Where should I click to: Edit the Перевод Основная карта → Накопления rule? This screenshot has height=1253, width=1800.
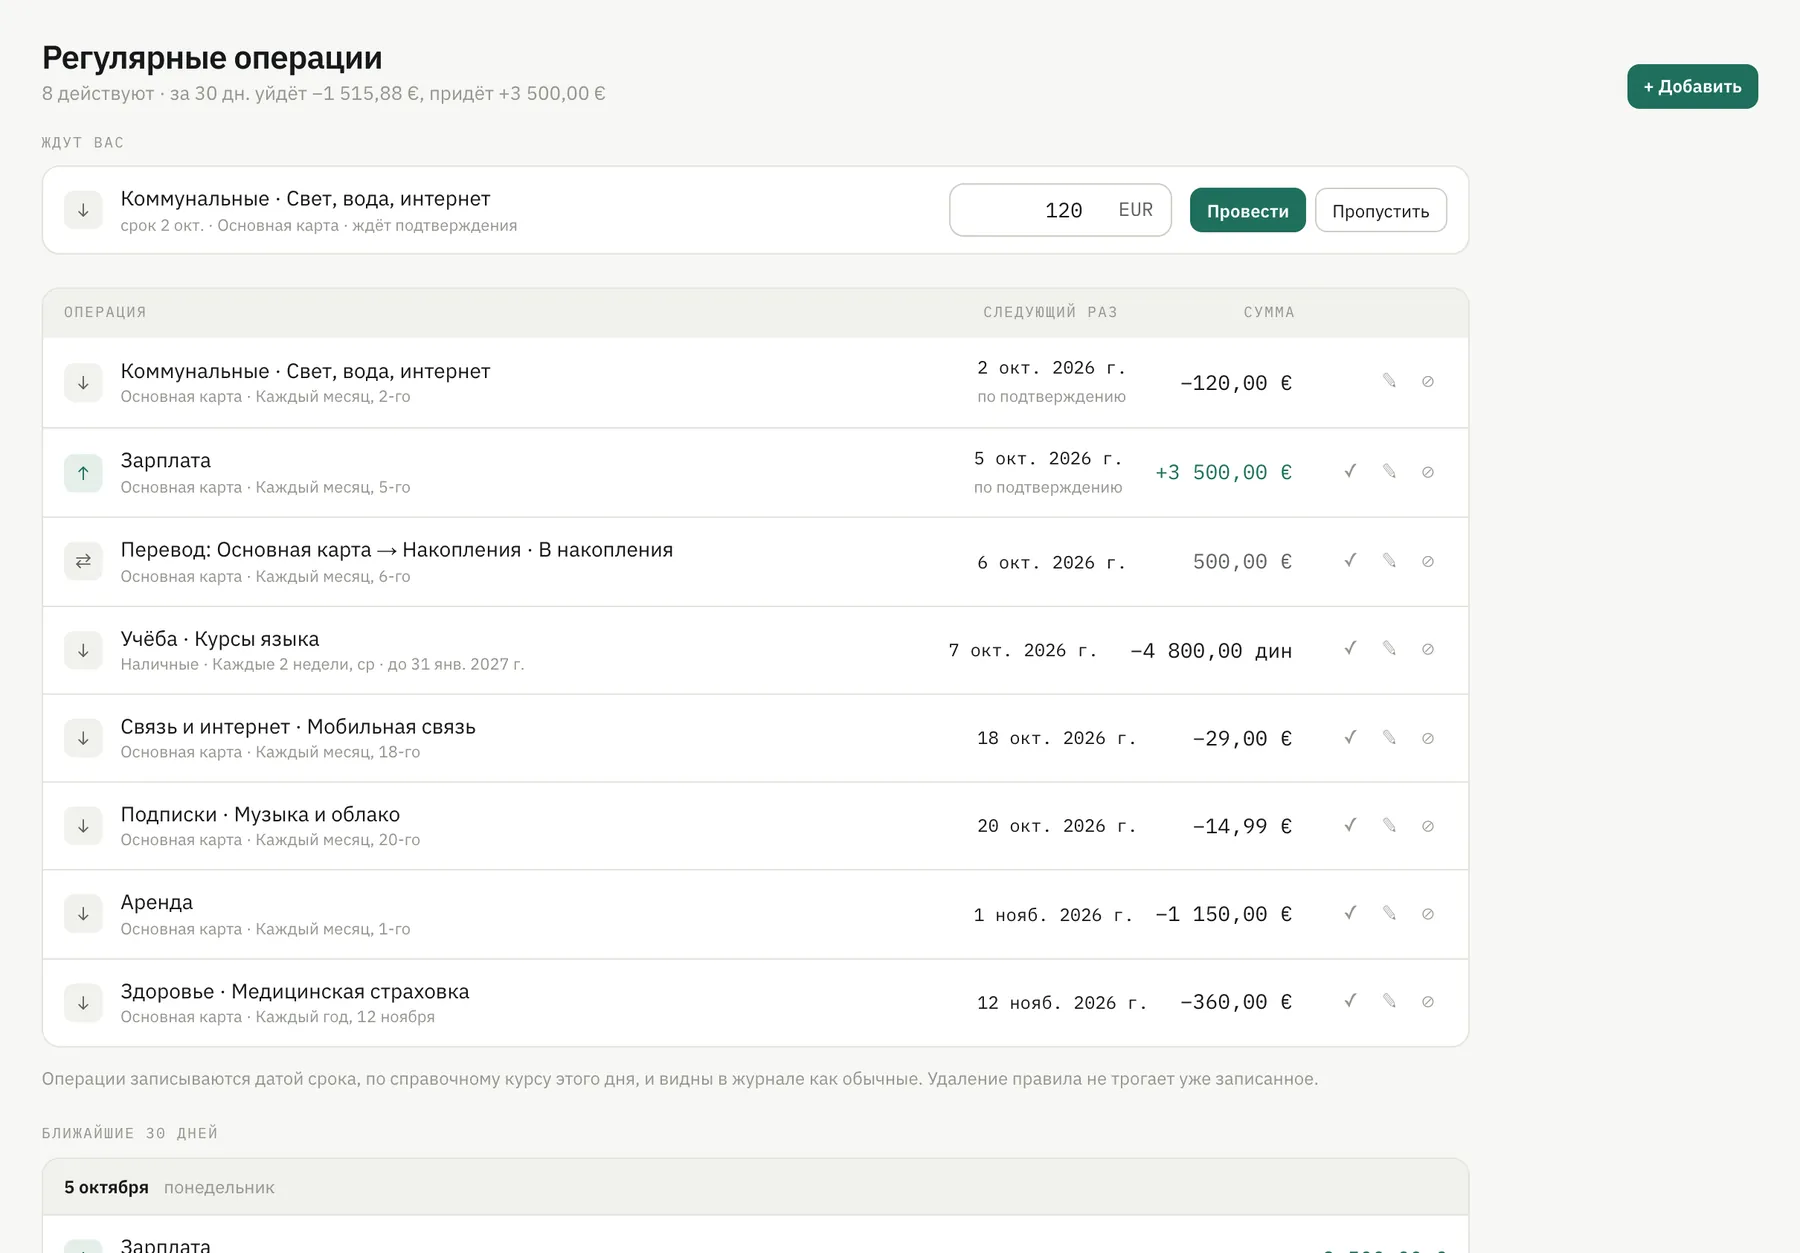pos(1389,561)
